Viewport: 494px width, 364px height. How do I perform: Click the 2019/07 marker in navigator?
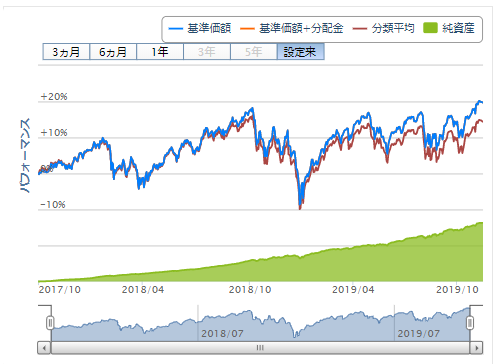[419, 333]
